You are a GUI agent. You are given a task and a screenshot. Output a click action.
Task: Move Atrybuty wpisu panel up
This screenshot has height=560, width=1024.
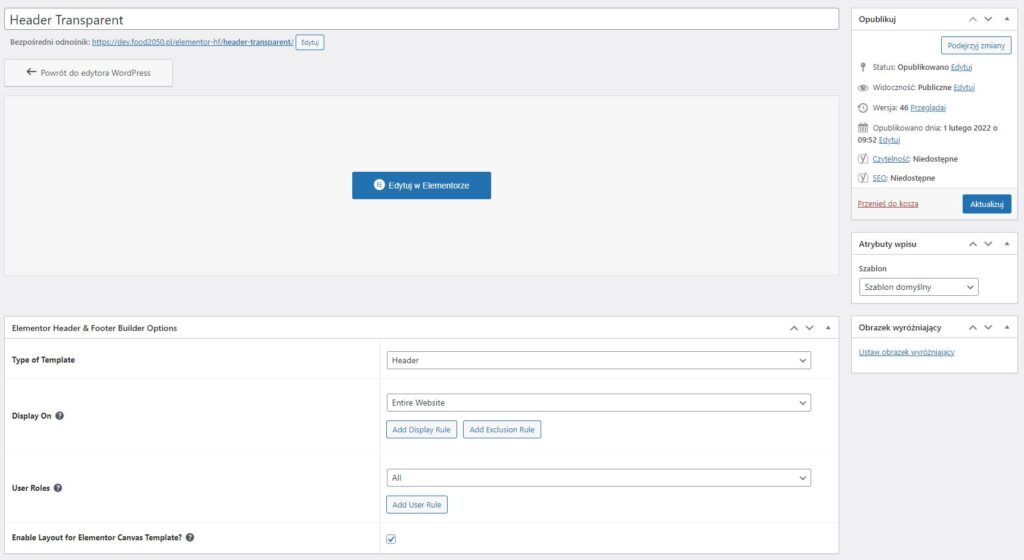(972, 244)
